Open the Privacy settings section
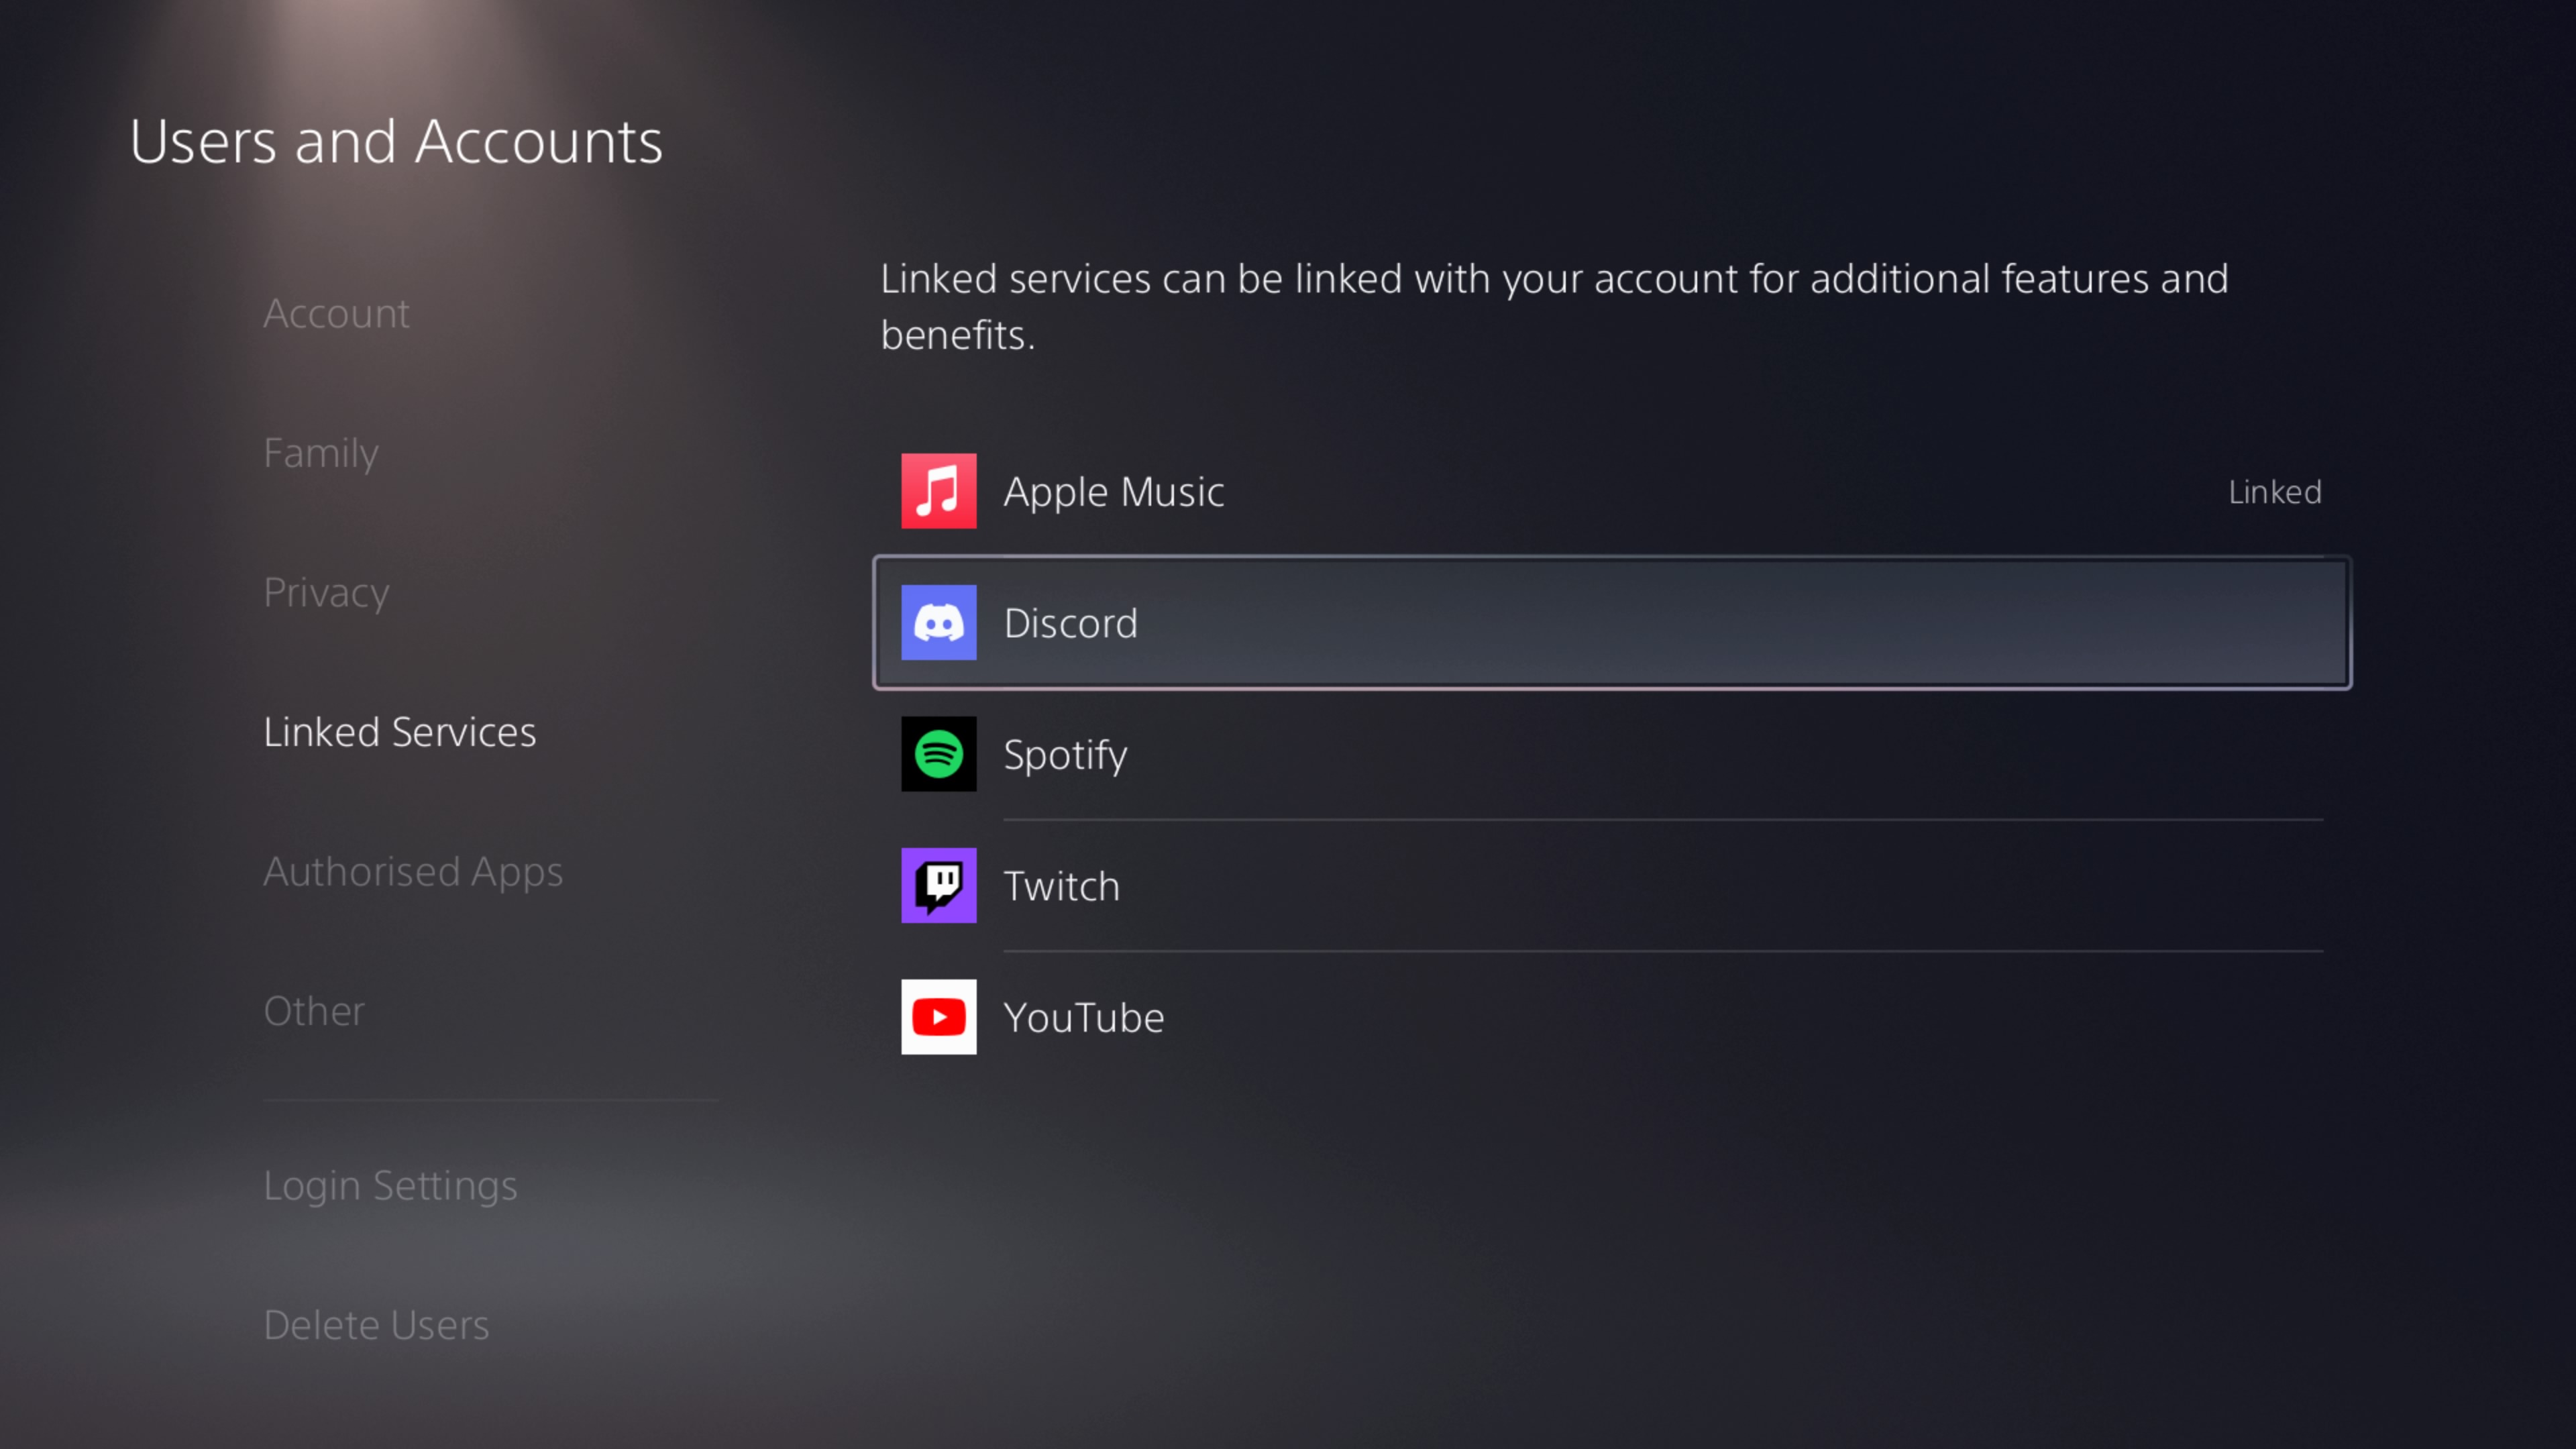Viewport: 2576px width, 1449px height. pyautogui.click(x=325, y=591)
